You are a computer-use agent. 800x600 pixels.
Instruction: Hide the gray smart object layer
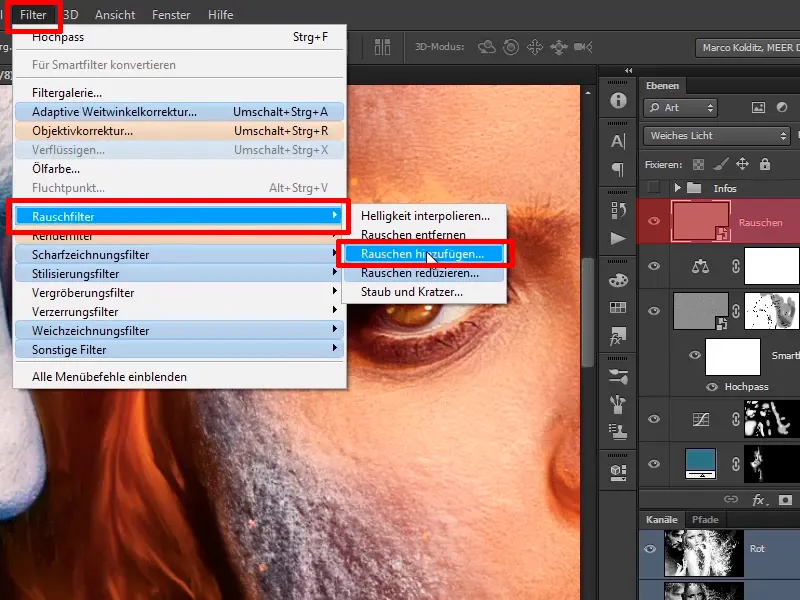pos(654,311)
